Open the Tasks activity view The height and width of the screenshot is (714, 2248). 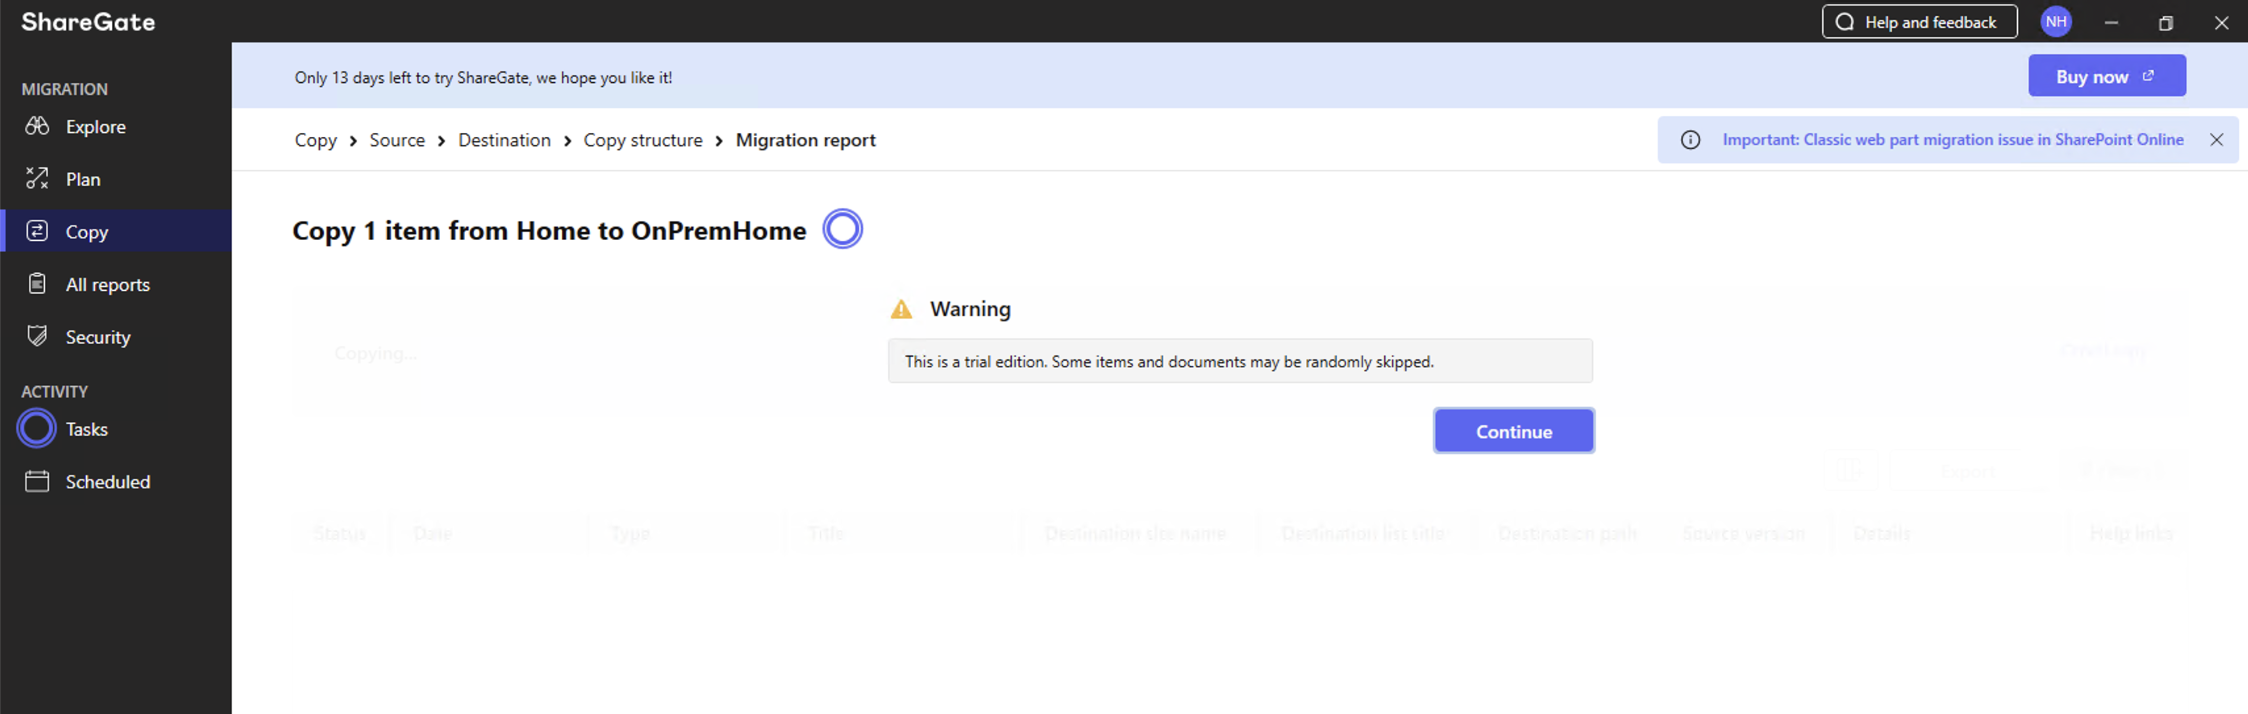(116, 429)
